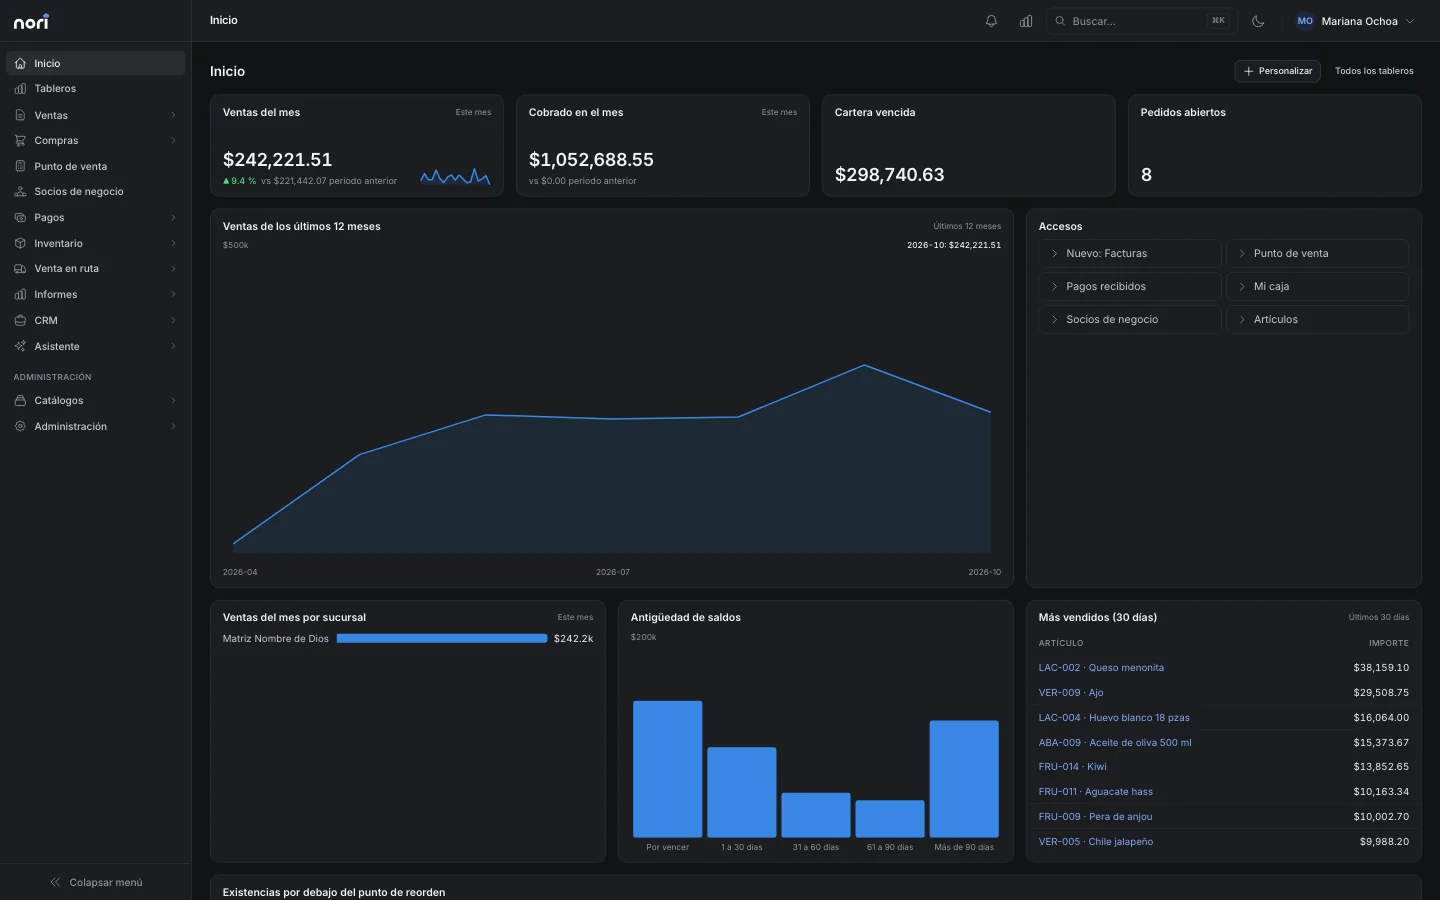Click the nori logo
The width and height of the screenshot is (1440, 900).
coord(31,21)
